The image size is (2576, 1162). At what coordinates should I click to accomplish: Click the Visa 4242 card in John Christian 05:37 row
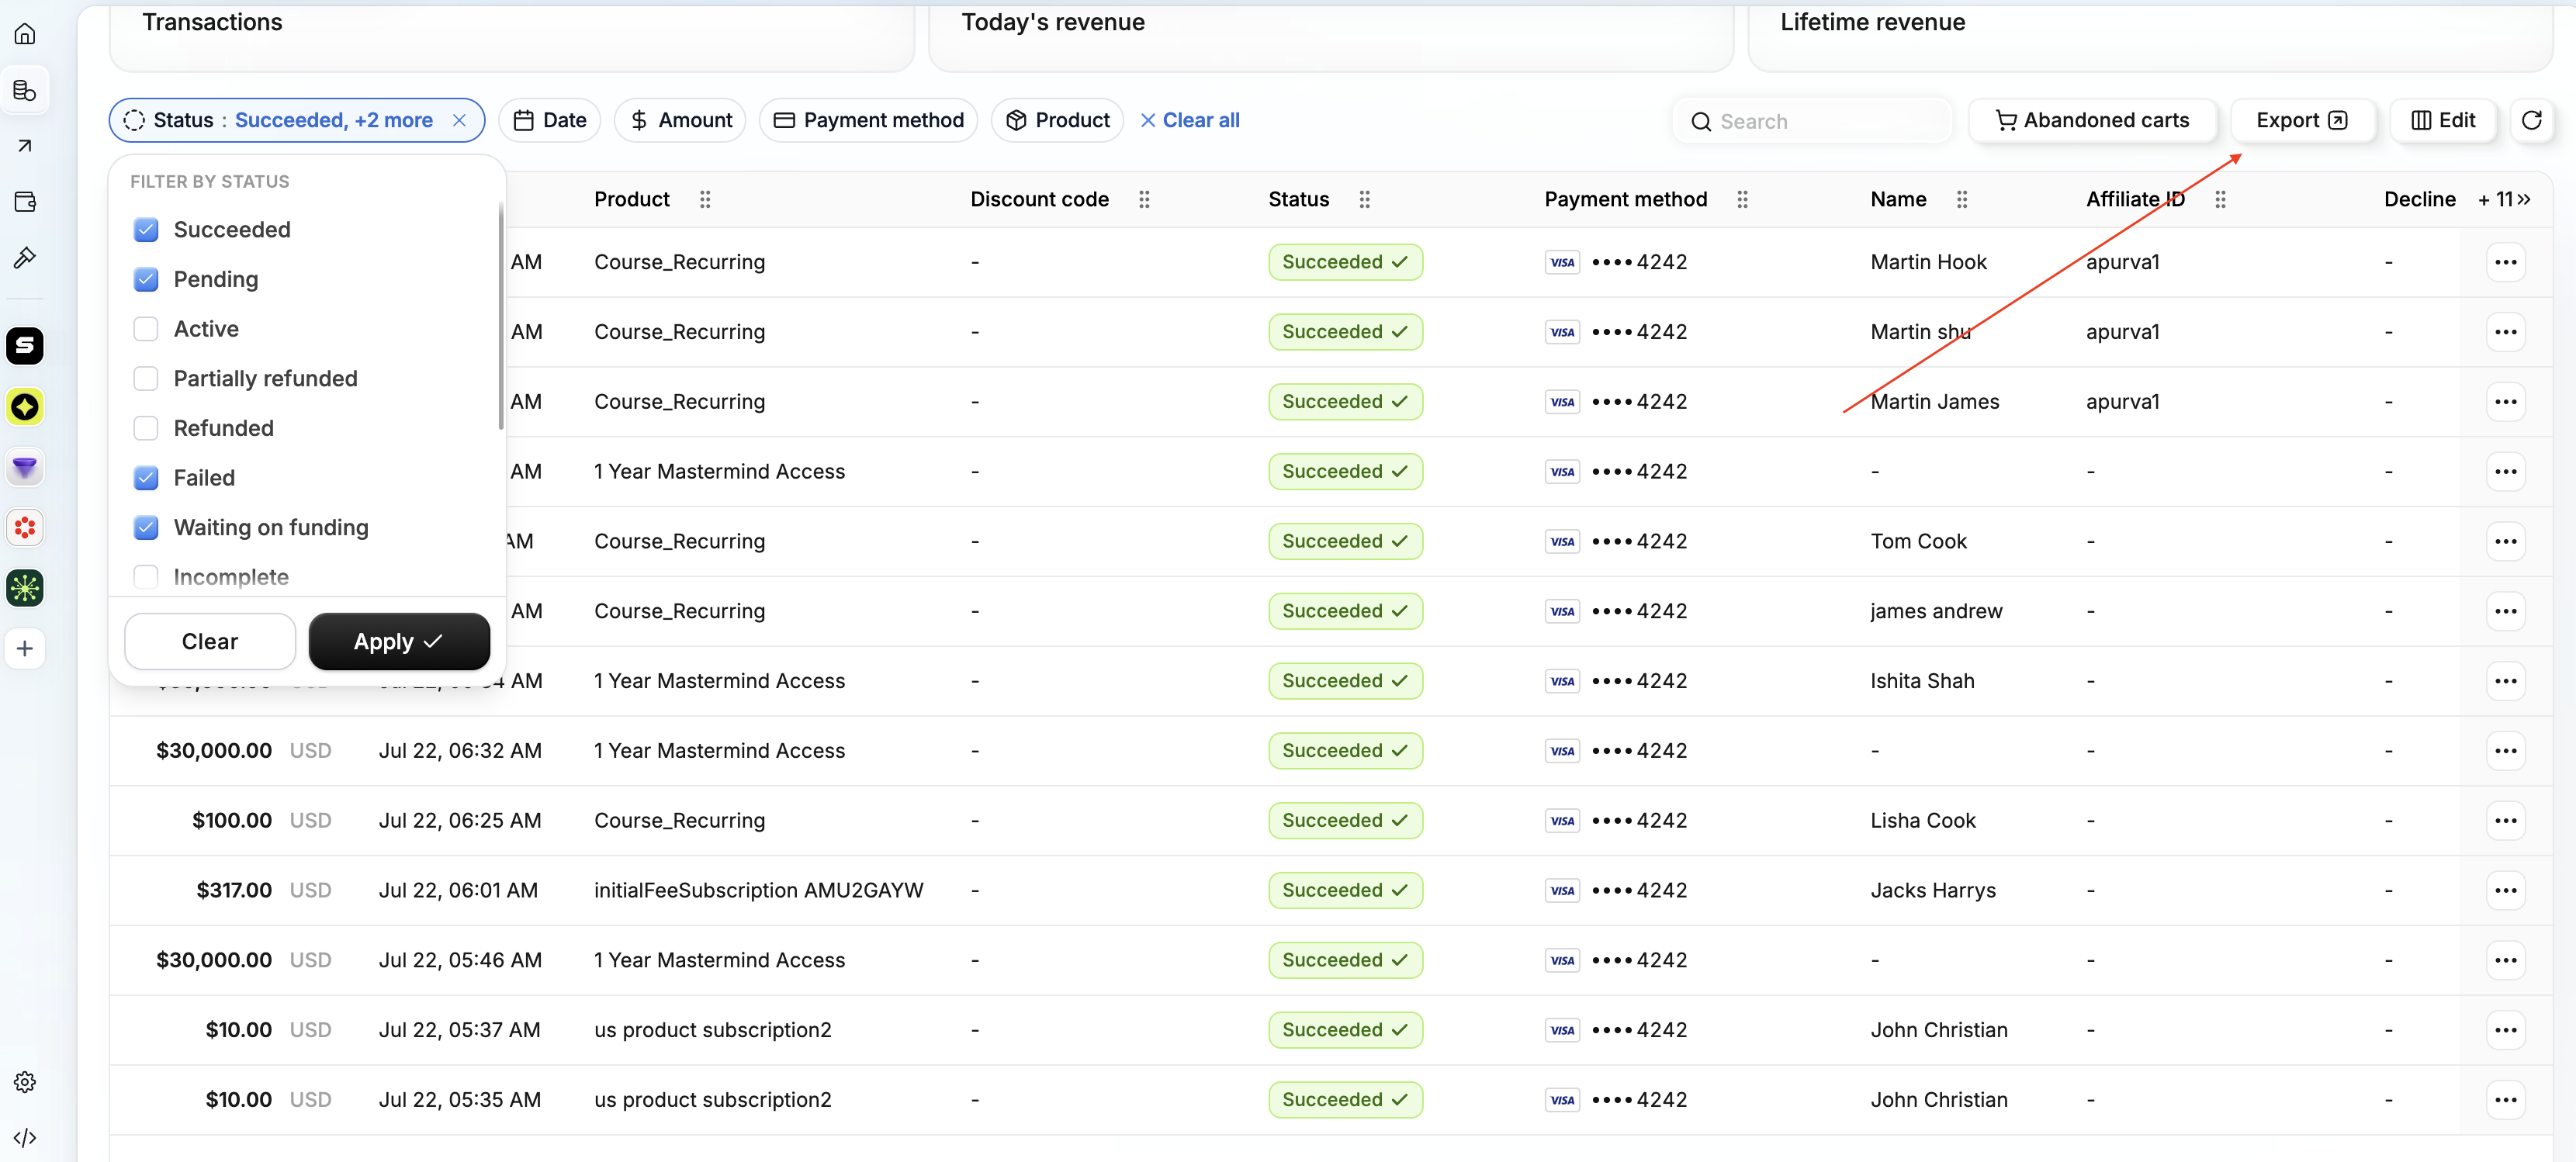(x=1616, y=1030)
